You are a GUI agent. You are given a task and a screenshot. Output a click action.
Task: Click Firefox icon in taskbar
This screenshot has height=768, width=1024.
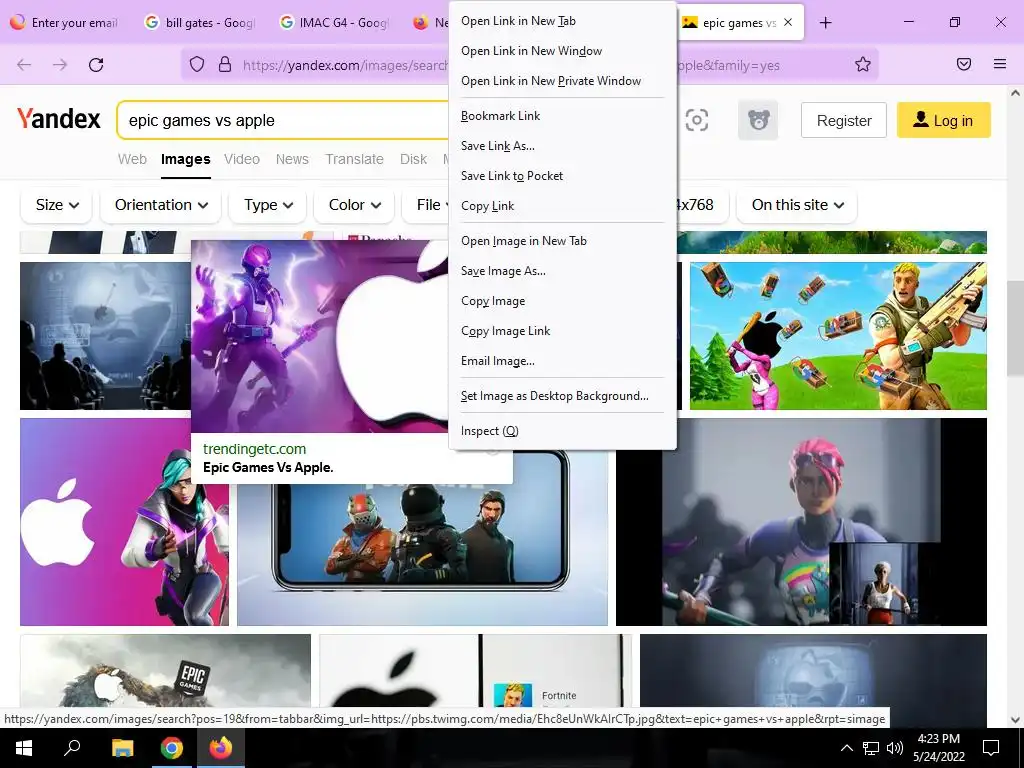[220, 748]
